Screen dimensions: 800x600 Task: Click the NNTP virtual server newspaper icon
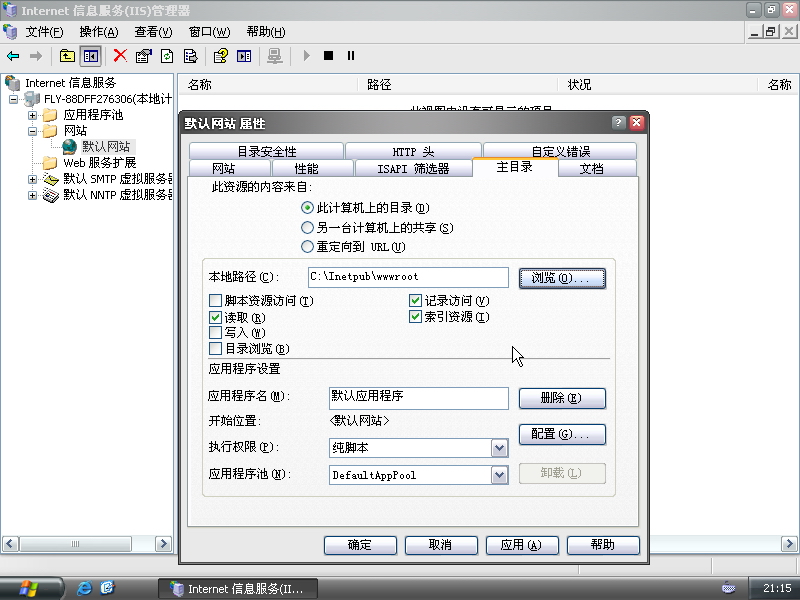click(51, 195)
